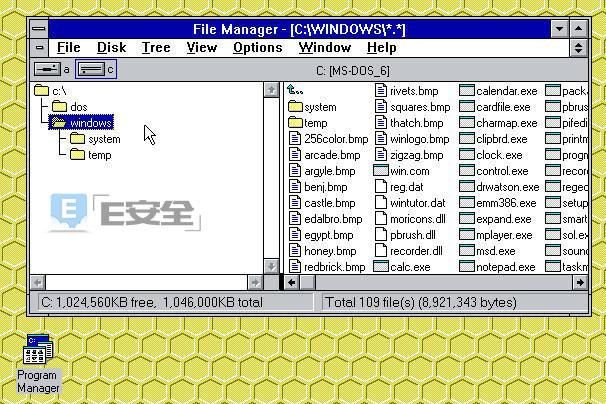Click tree pane scroll down arrow
Screen dimensions: 606x404
tap(271, 266)
